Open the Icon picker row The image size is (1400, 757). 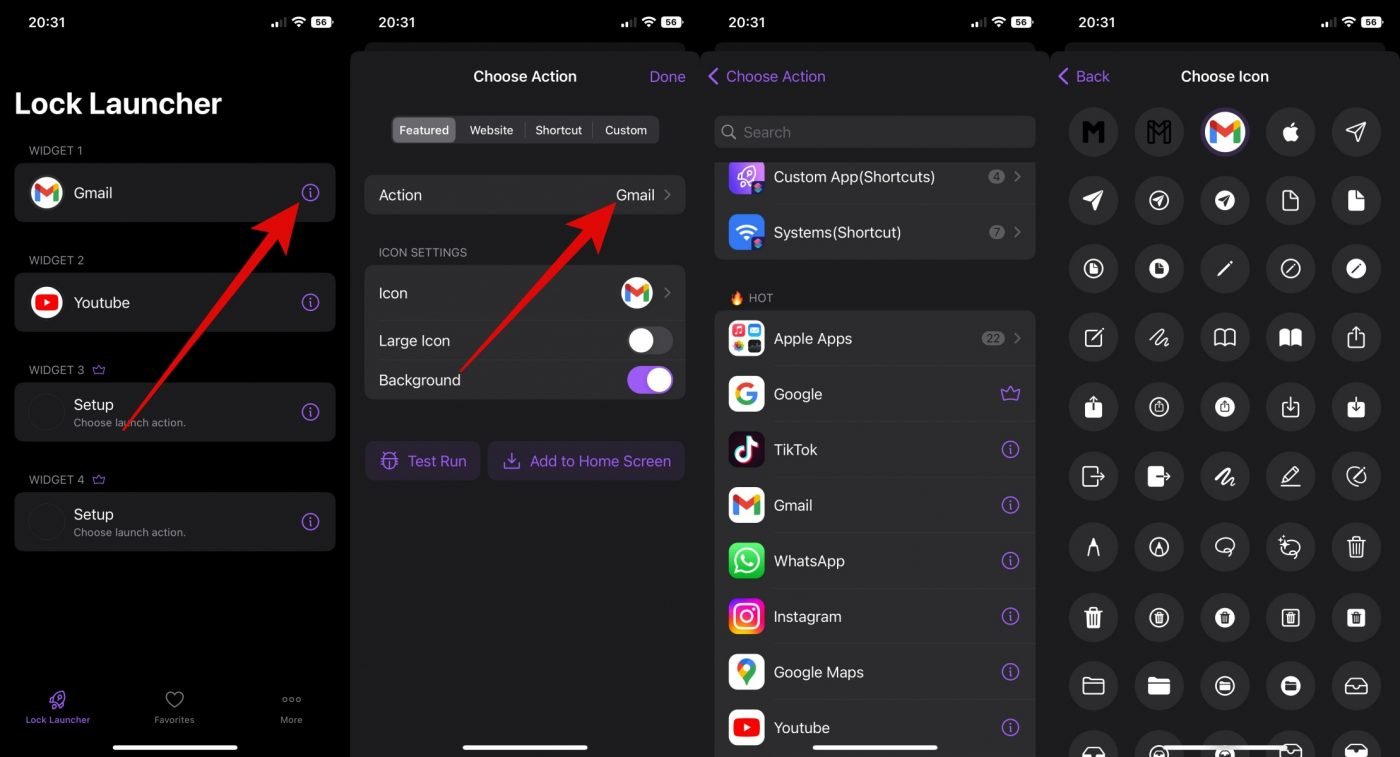pyautogui.click(x=525, y=293)
